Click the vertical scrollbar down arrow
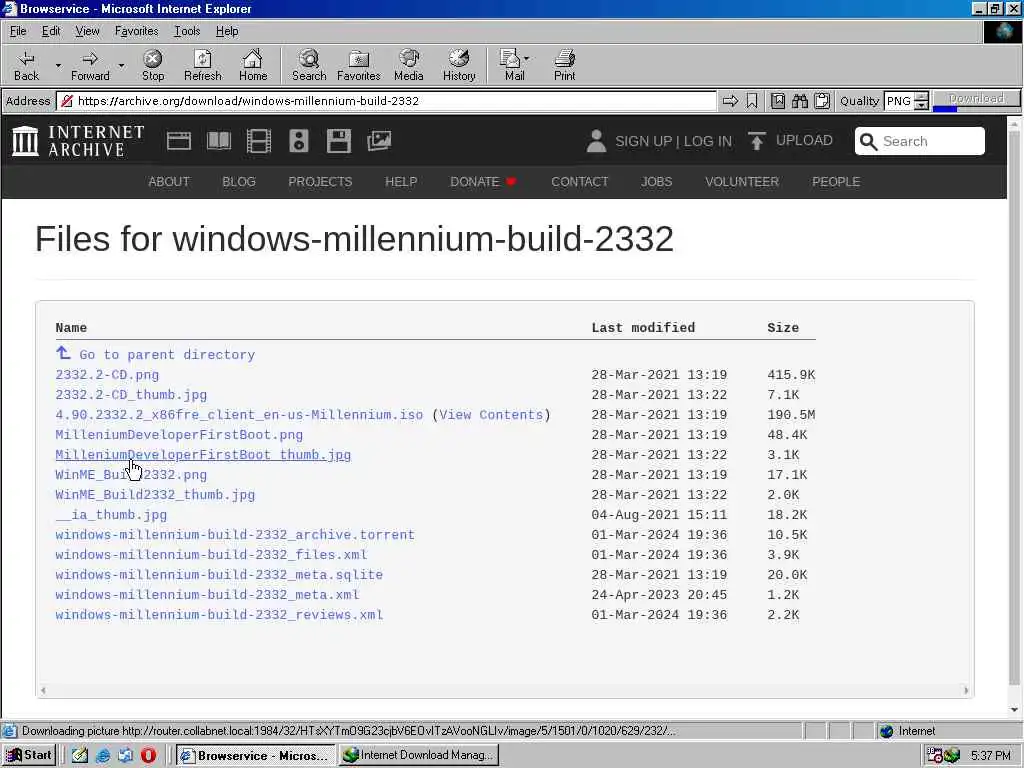 pyautogui.click(x=1014, y=710)
